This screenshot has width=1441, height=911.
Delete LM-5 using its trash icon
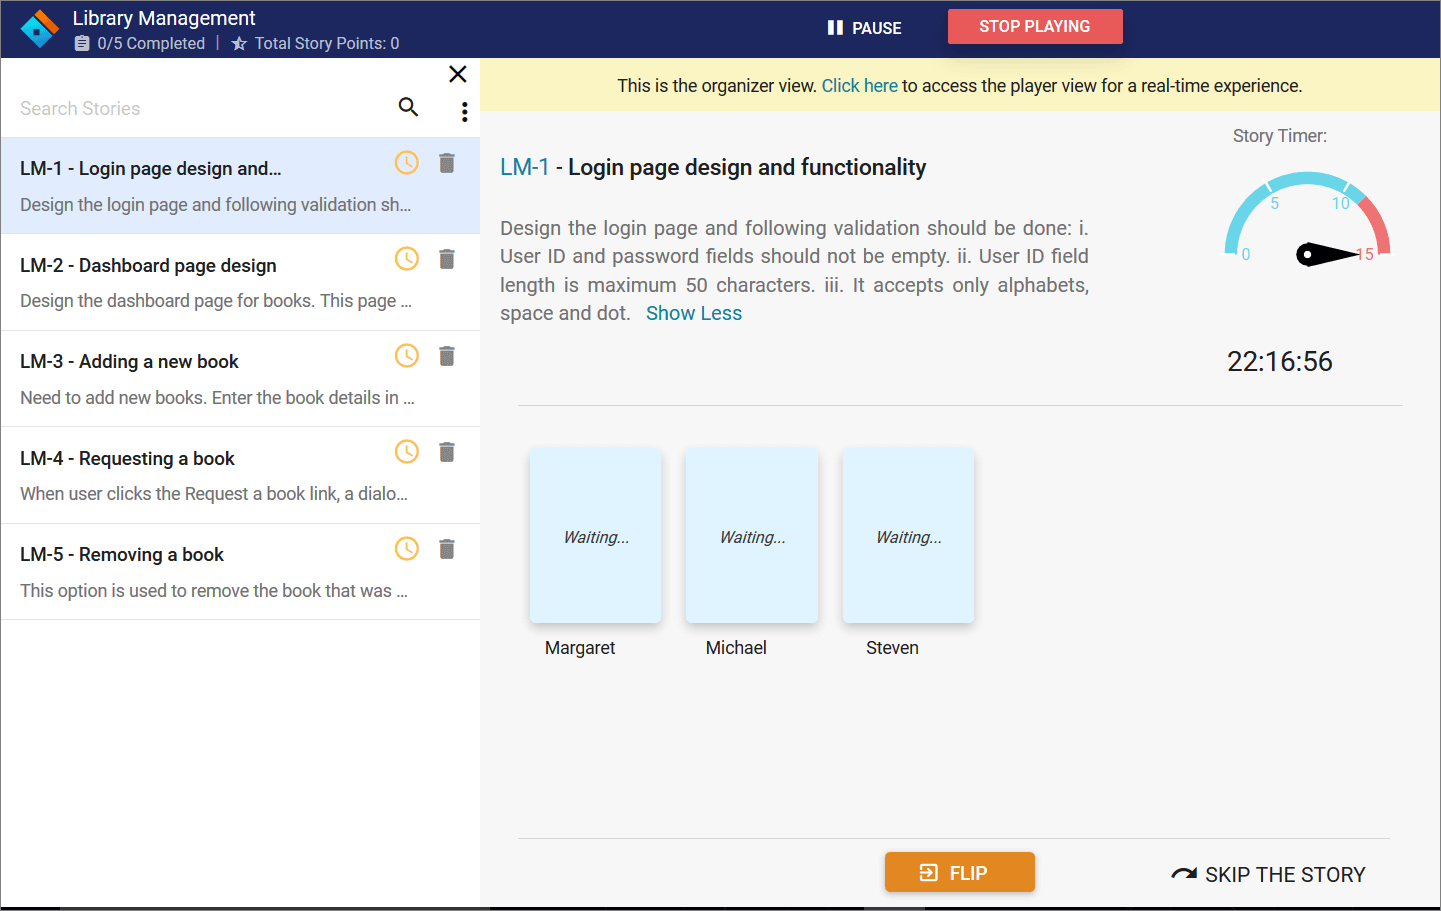tap(446, 548)
